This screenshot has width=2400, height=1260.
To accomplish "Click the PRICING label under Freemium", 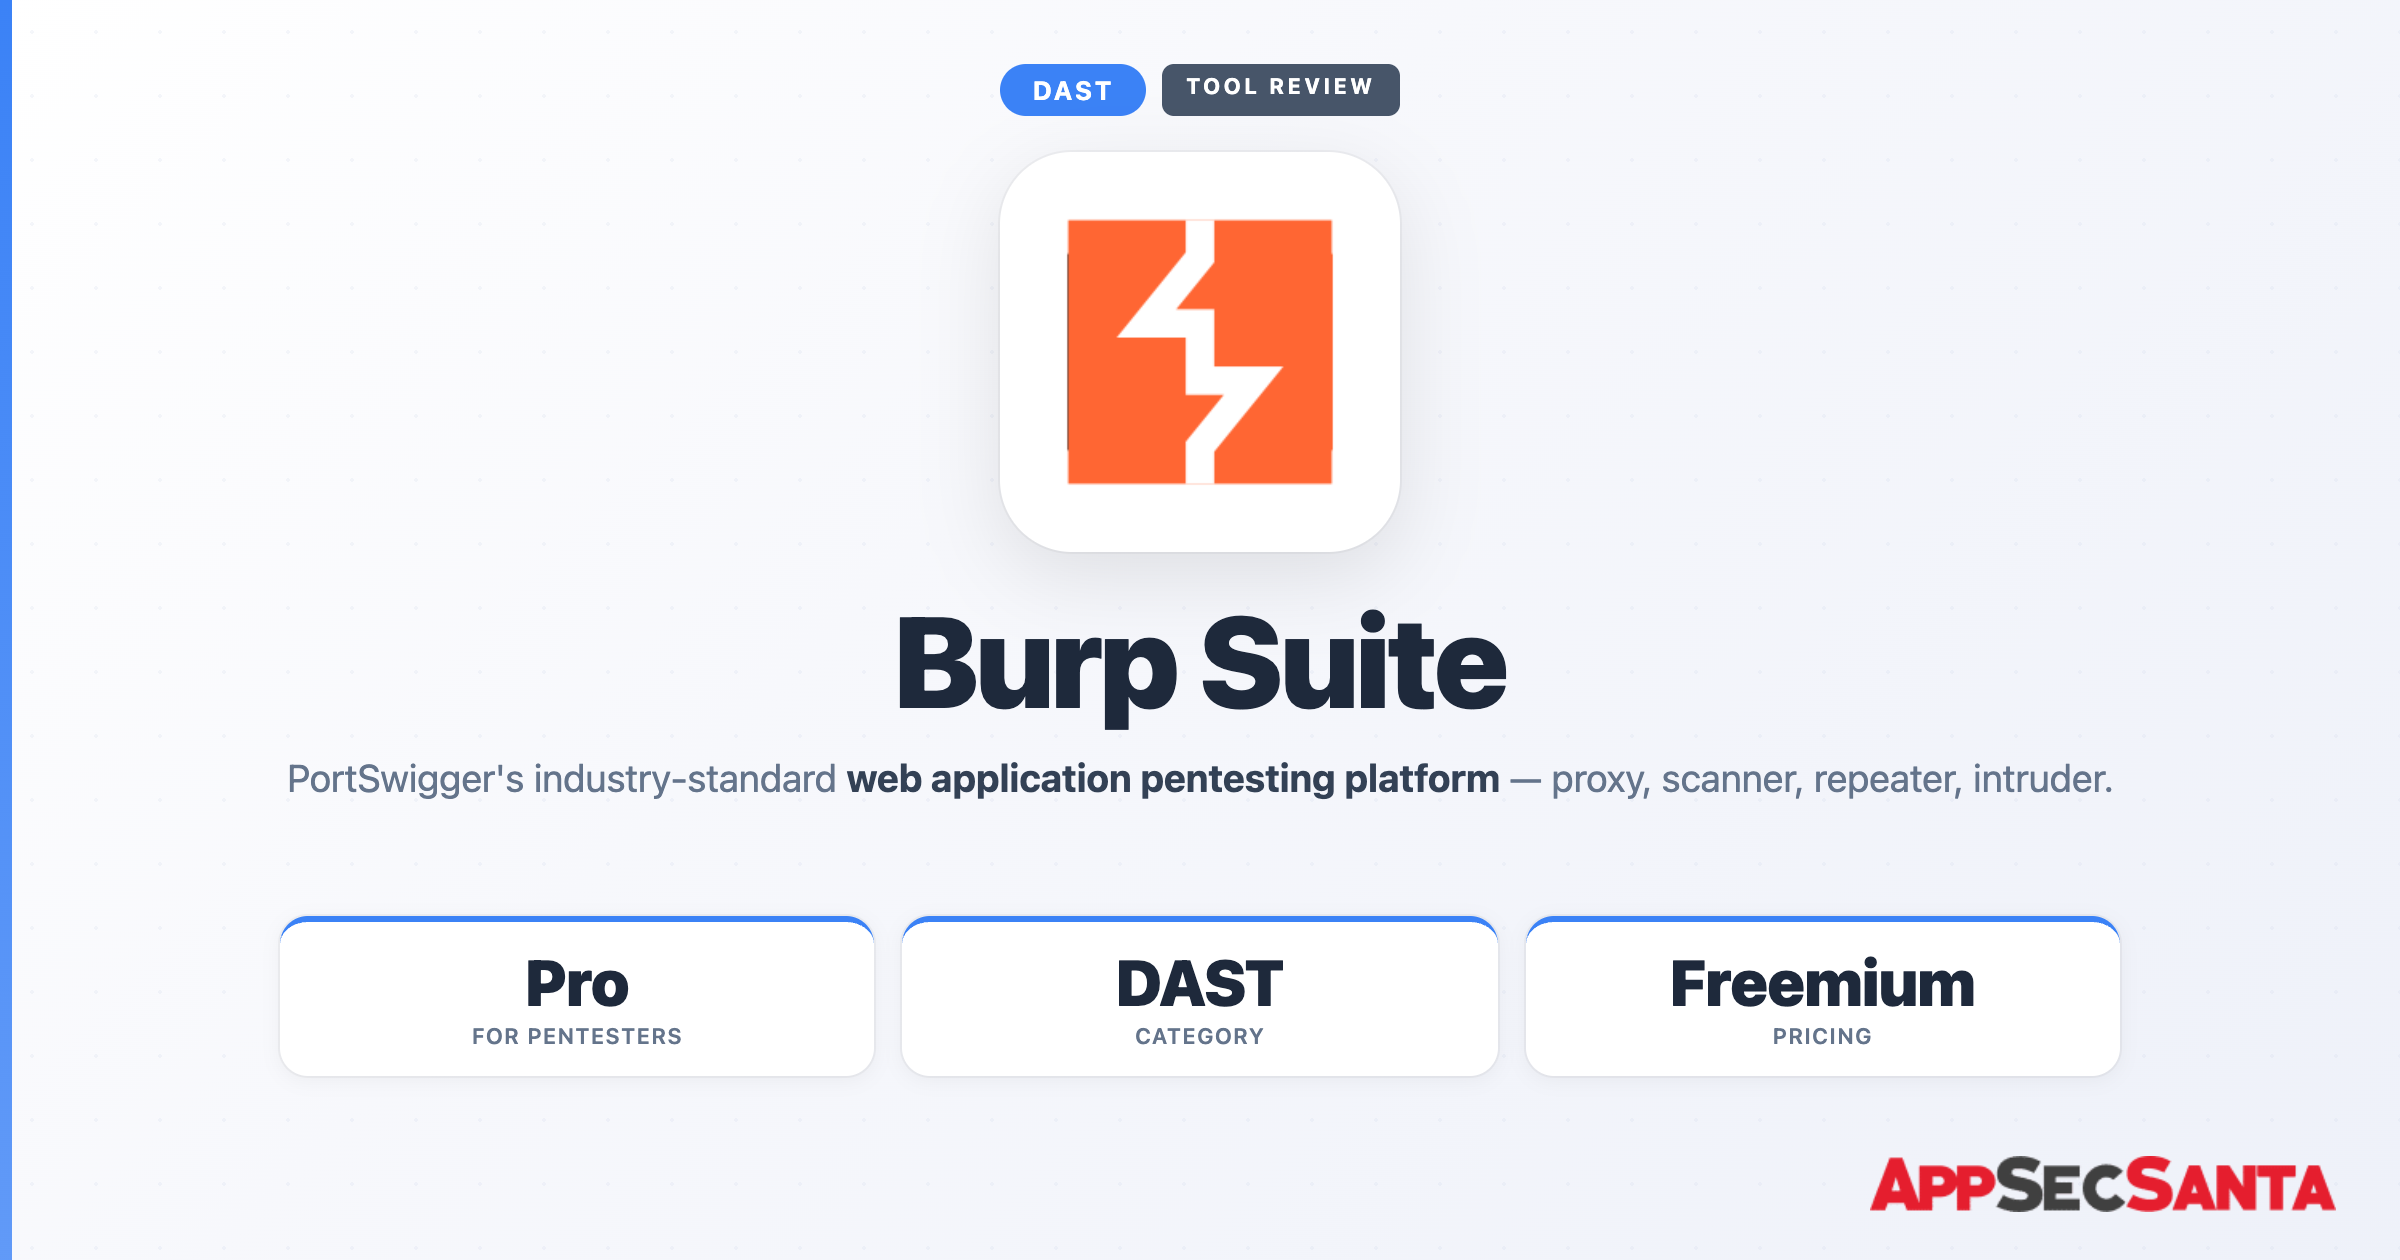I will tap(1822, 1037).
